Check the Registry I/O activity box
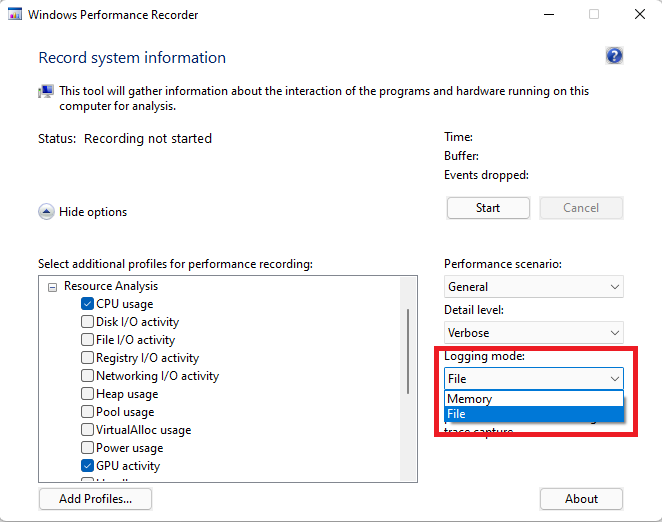This screenshot has width=662, height=522. click(87, 358)
